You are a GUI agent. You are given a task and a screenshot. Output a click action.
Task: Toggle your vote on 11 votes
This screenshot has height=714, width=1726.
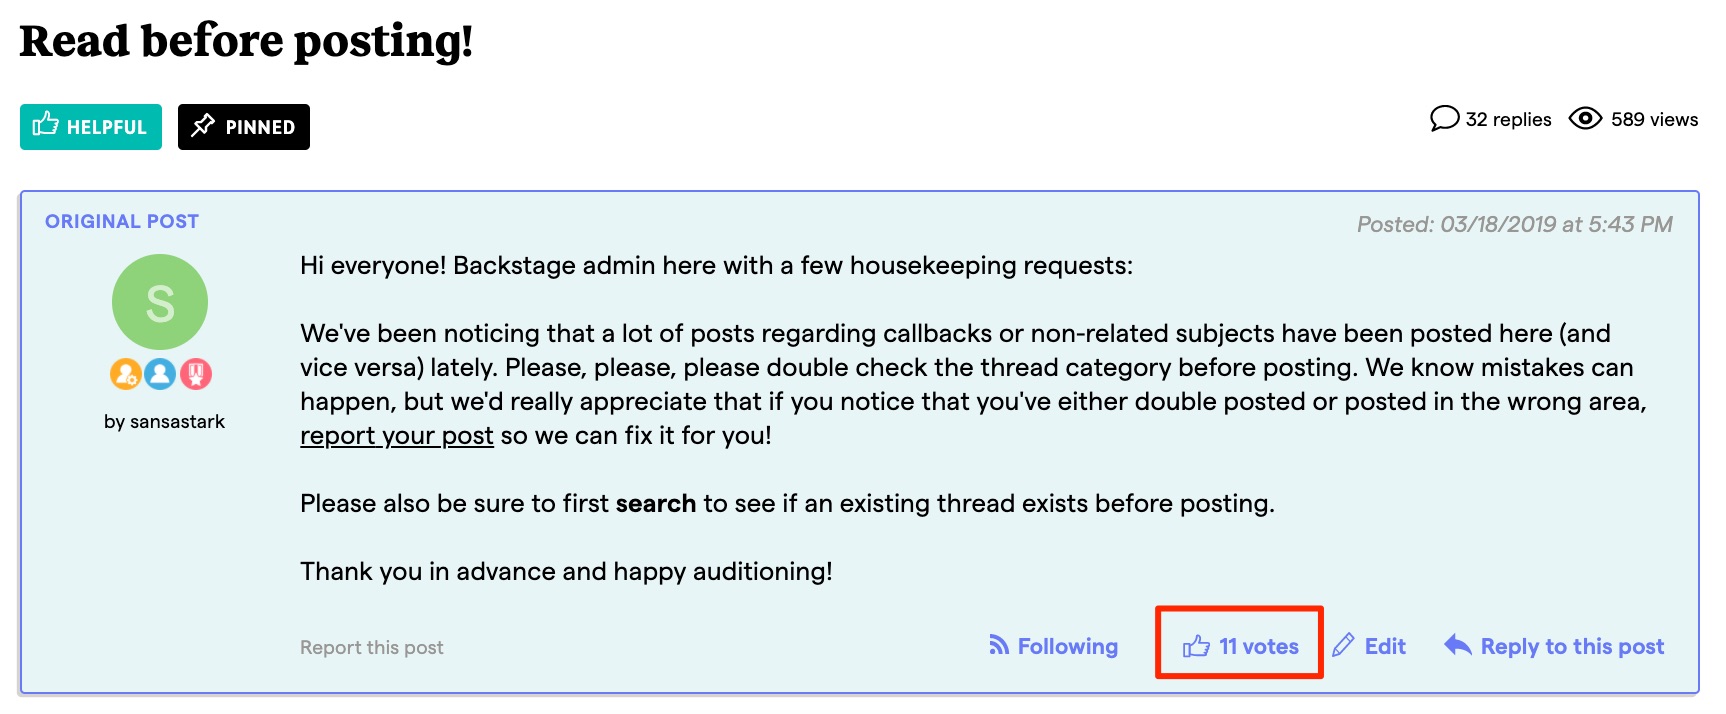pyautogui.click(x=1240, y=646)
